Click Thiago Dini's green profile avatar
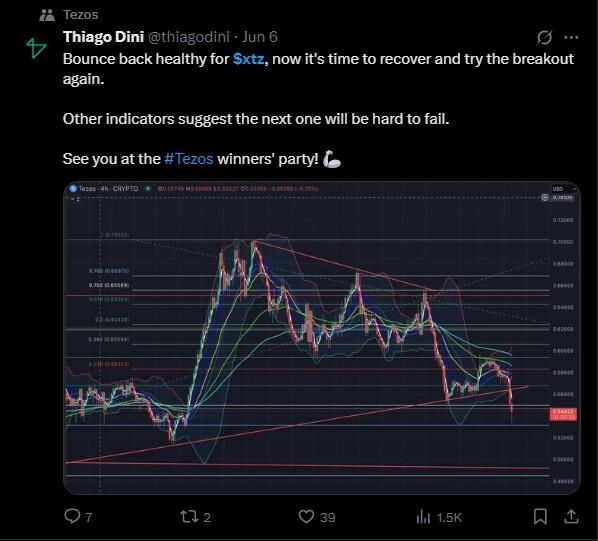Viewport: 598px width, 541px height. click(36, 48)
